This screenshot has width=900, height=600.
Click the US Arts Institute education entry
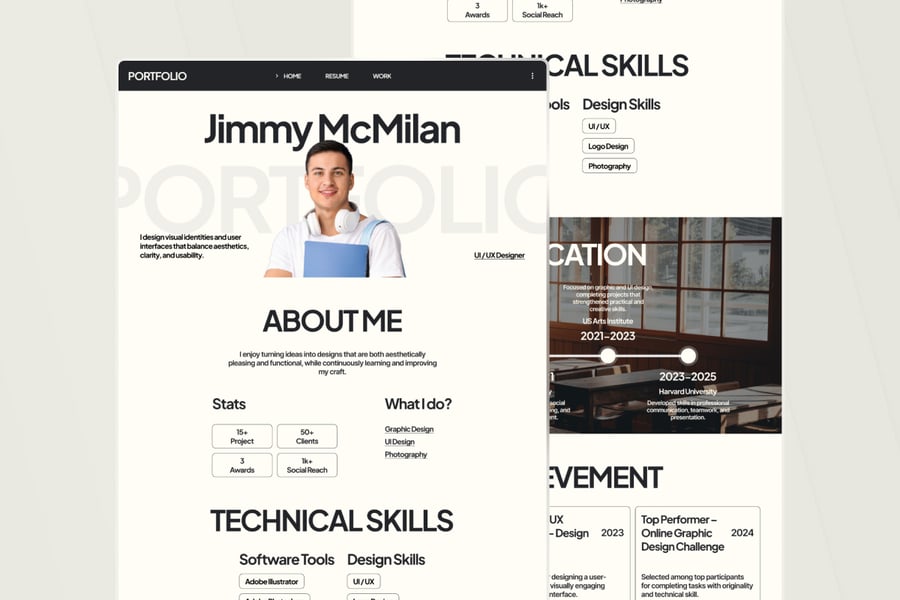[x=607, y=321]
